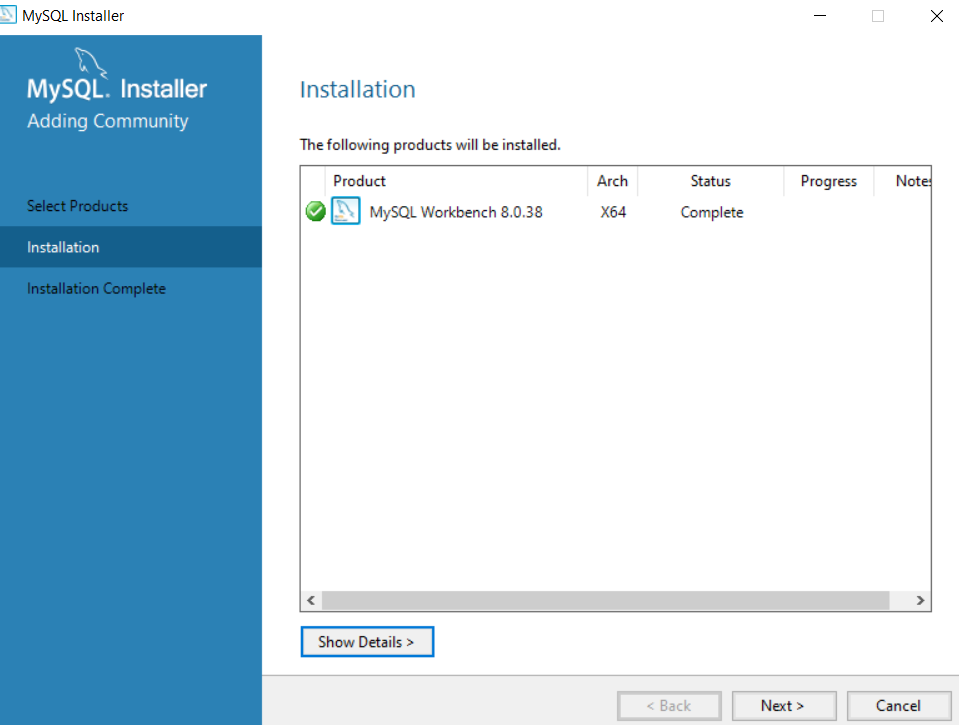
Task: Click the Status column header
Action: pos(711,181)
